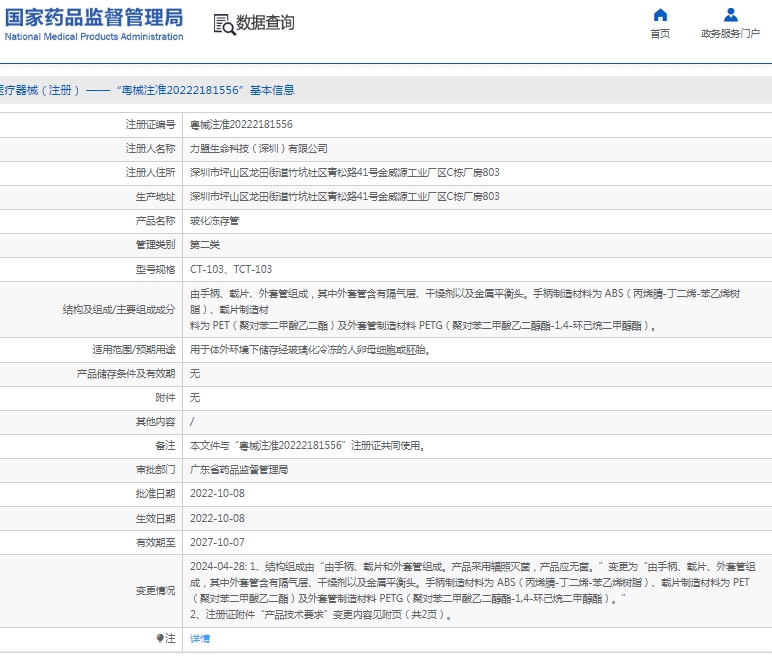The image size is (772, 659).
Task: Select the 附件 label
Action: (x=165, y=397)
